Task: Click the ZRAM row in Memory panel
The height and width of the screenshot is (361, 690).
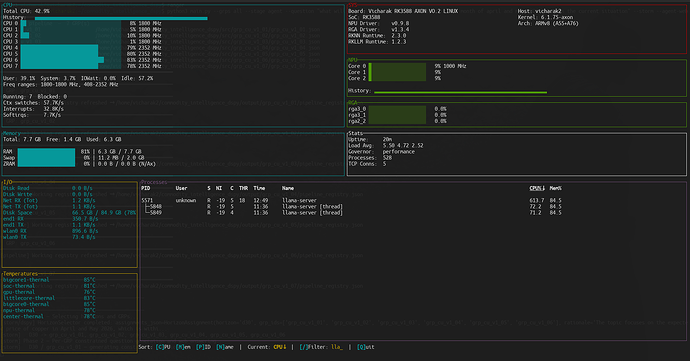Action: click(x=80, y=164)
